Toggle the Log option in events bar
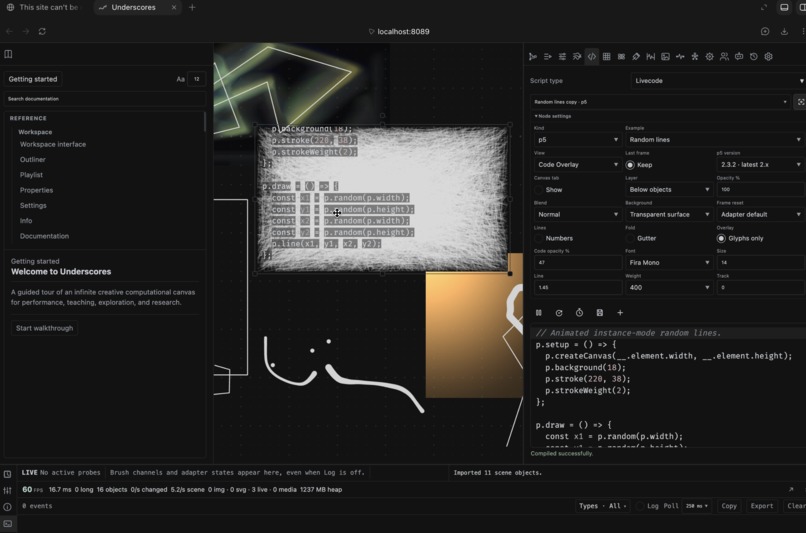806x533 pixels. pyautogui.click(x=640, y=506)
